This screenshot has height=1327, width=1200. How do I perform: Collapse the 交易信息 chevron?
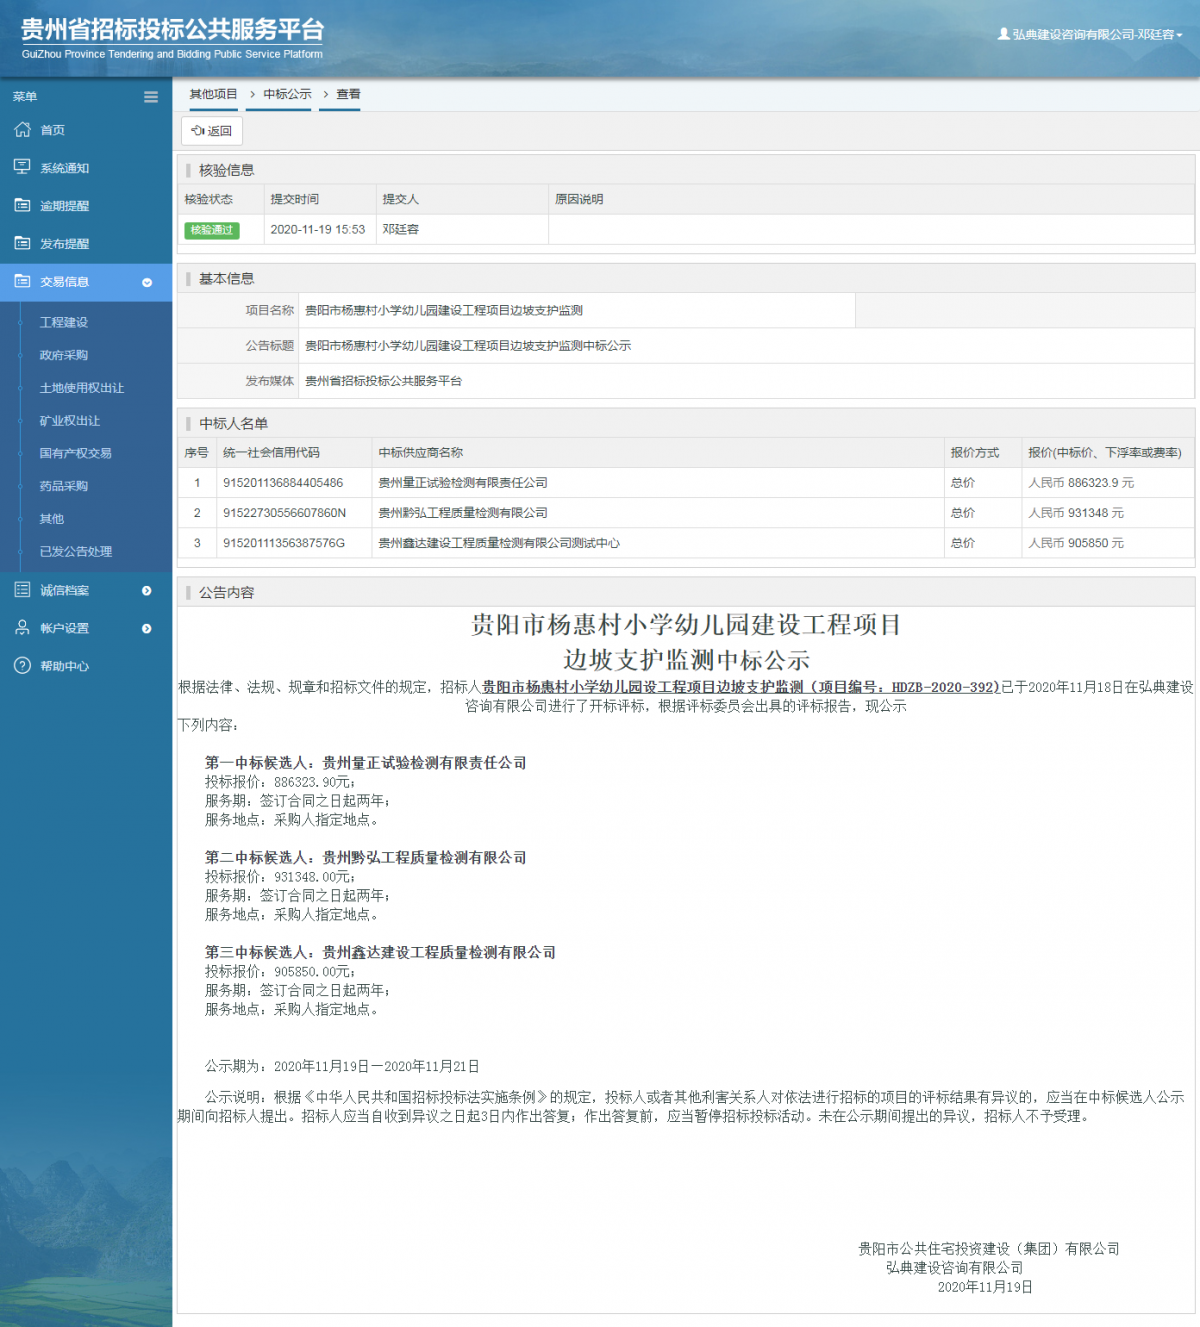tap(147, 283)
